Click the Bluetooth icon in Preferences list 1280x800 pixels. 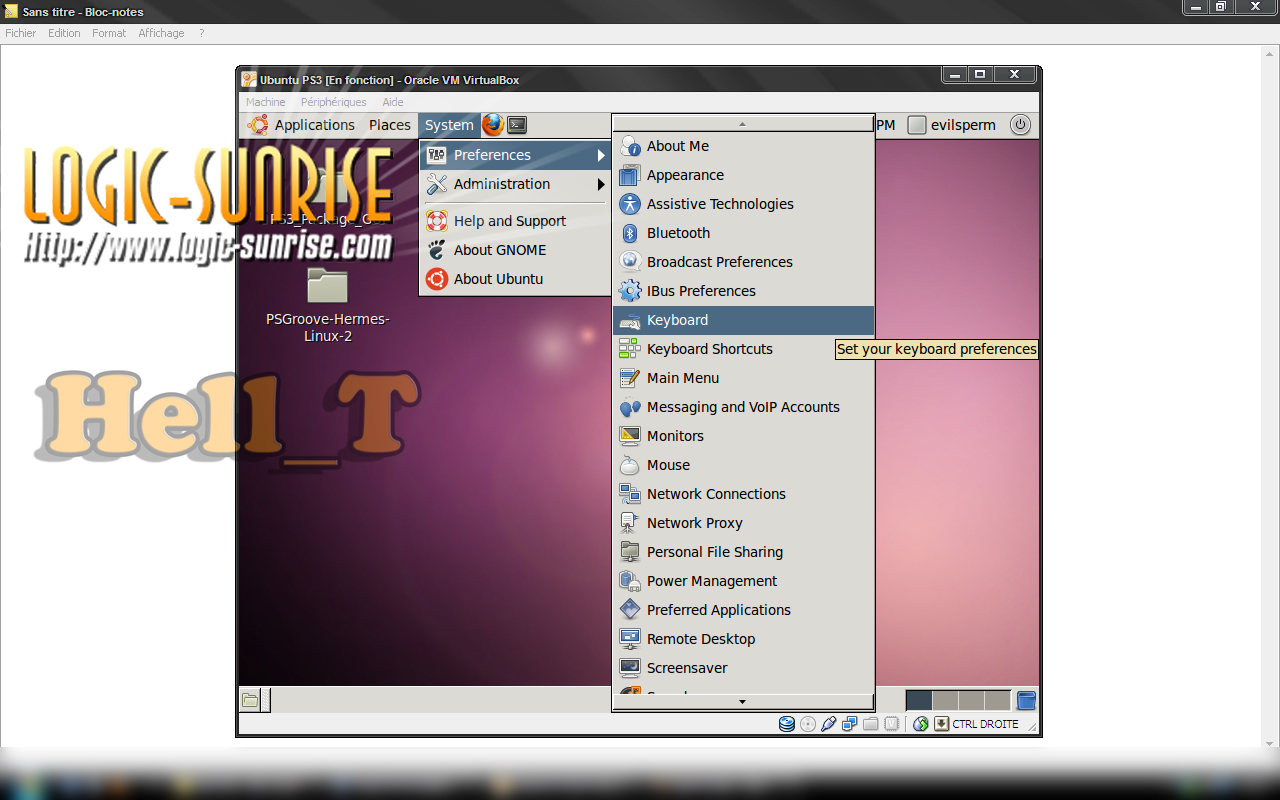(630, 233)
